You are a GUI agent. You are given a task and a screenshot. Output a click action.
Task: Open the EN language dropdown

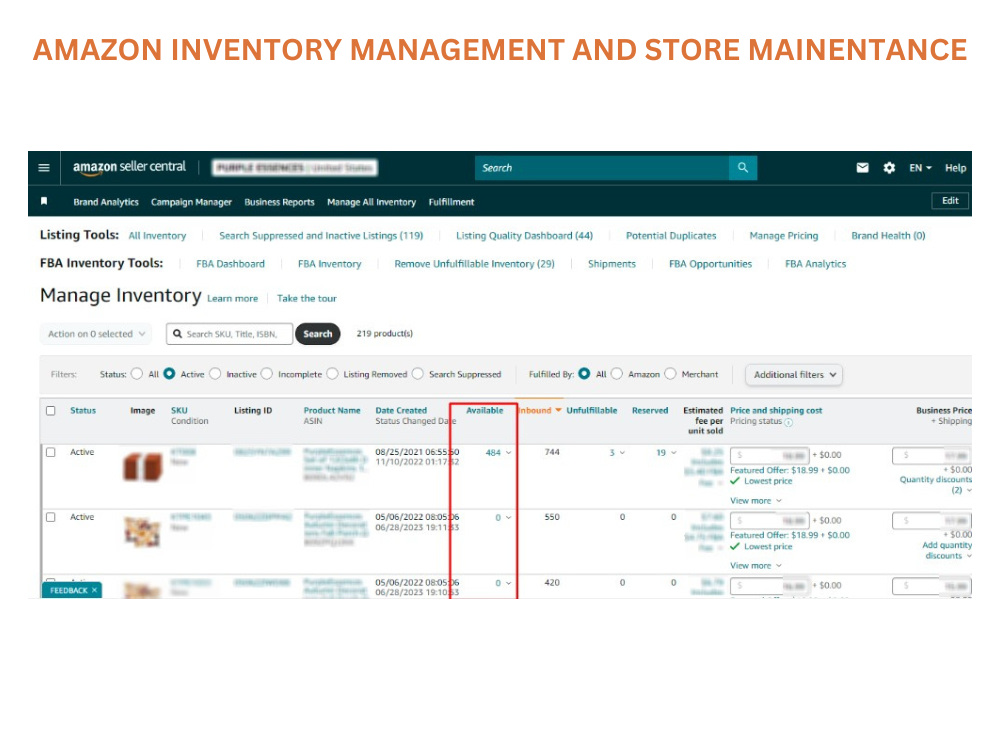(x=920, y=168)
